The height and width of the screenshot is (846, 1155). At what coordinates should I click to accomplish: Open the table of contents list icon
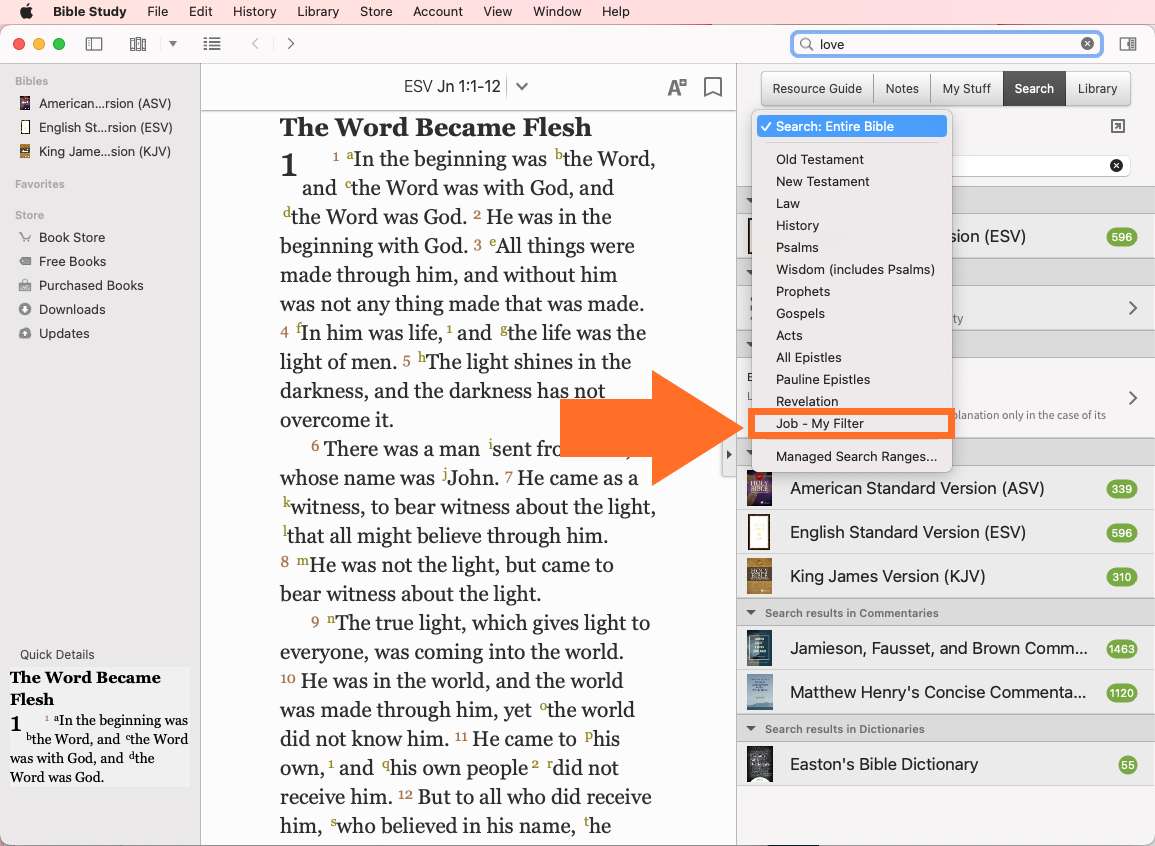[x=211, y=44]
